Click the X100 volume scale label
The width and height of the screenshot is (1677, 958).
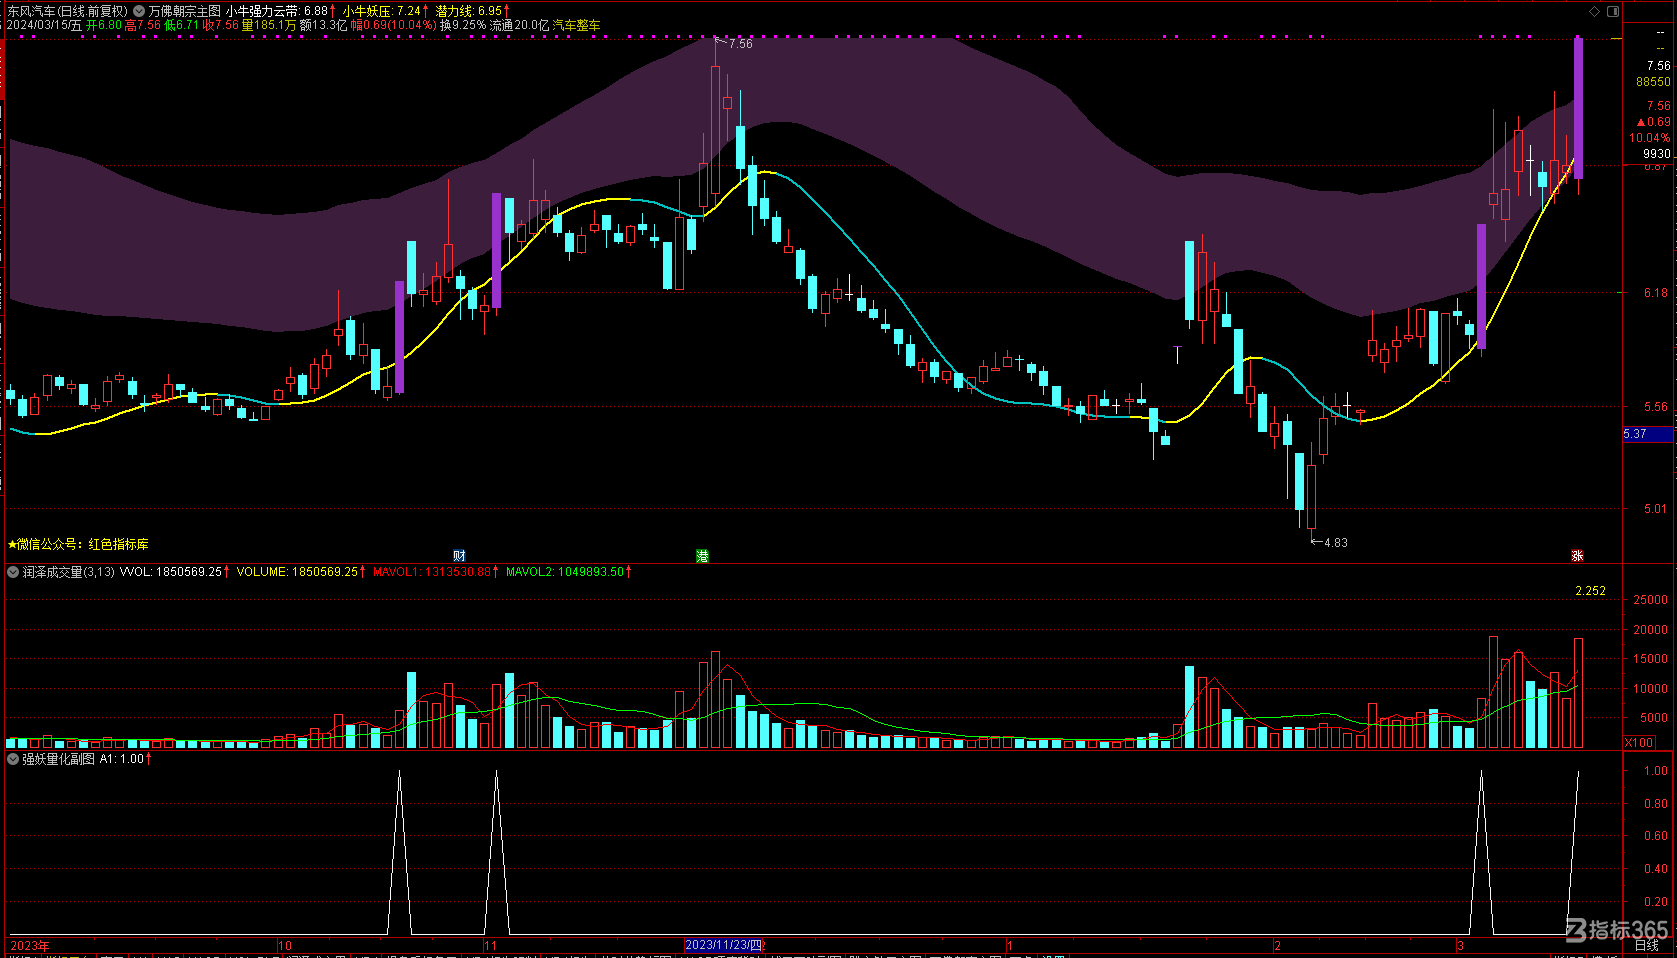click(x=1639, y=742)
